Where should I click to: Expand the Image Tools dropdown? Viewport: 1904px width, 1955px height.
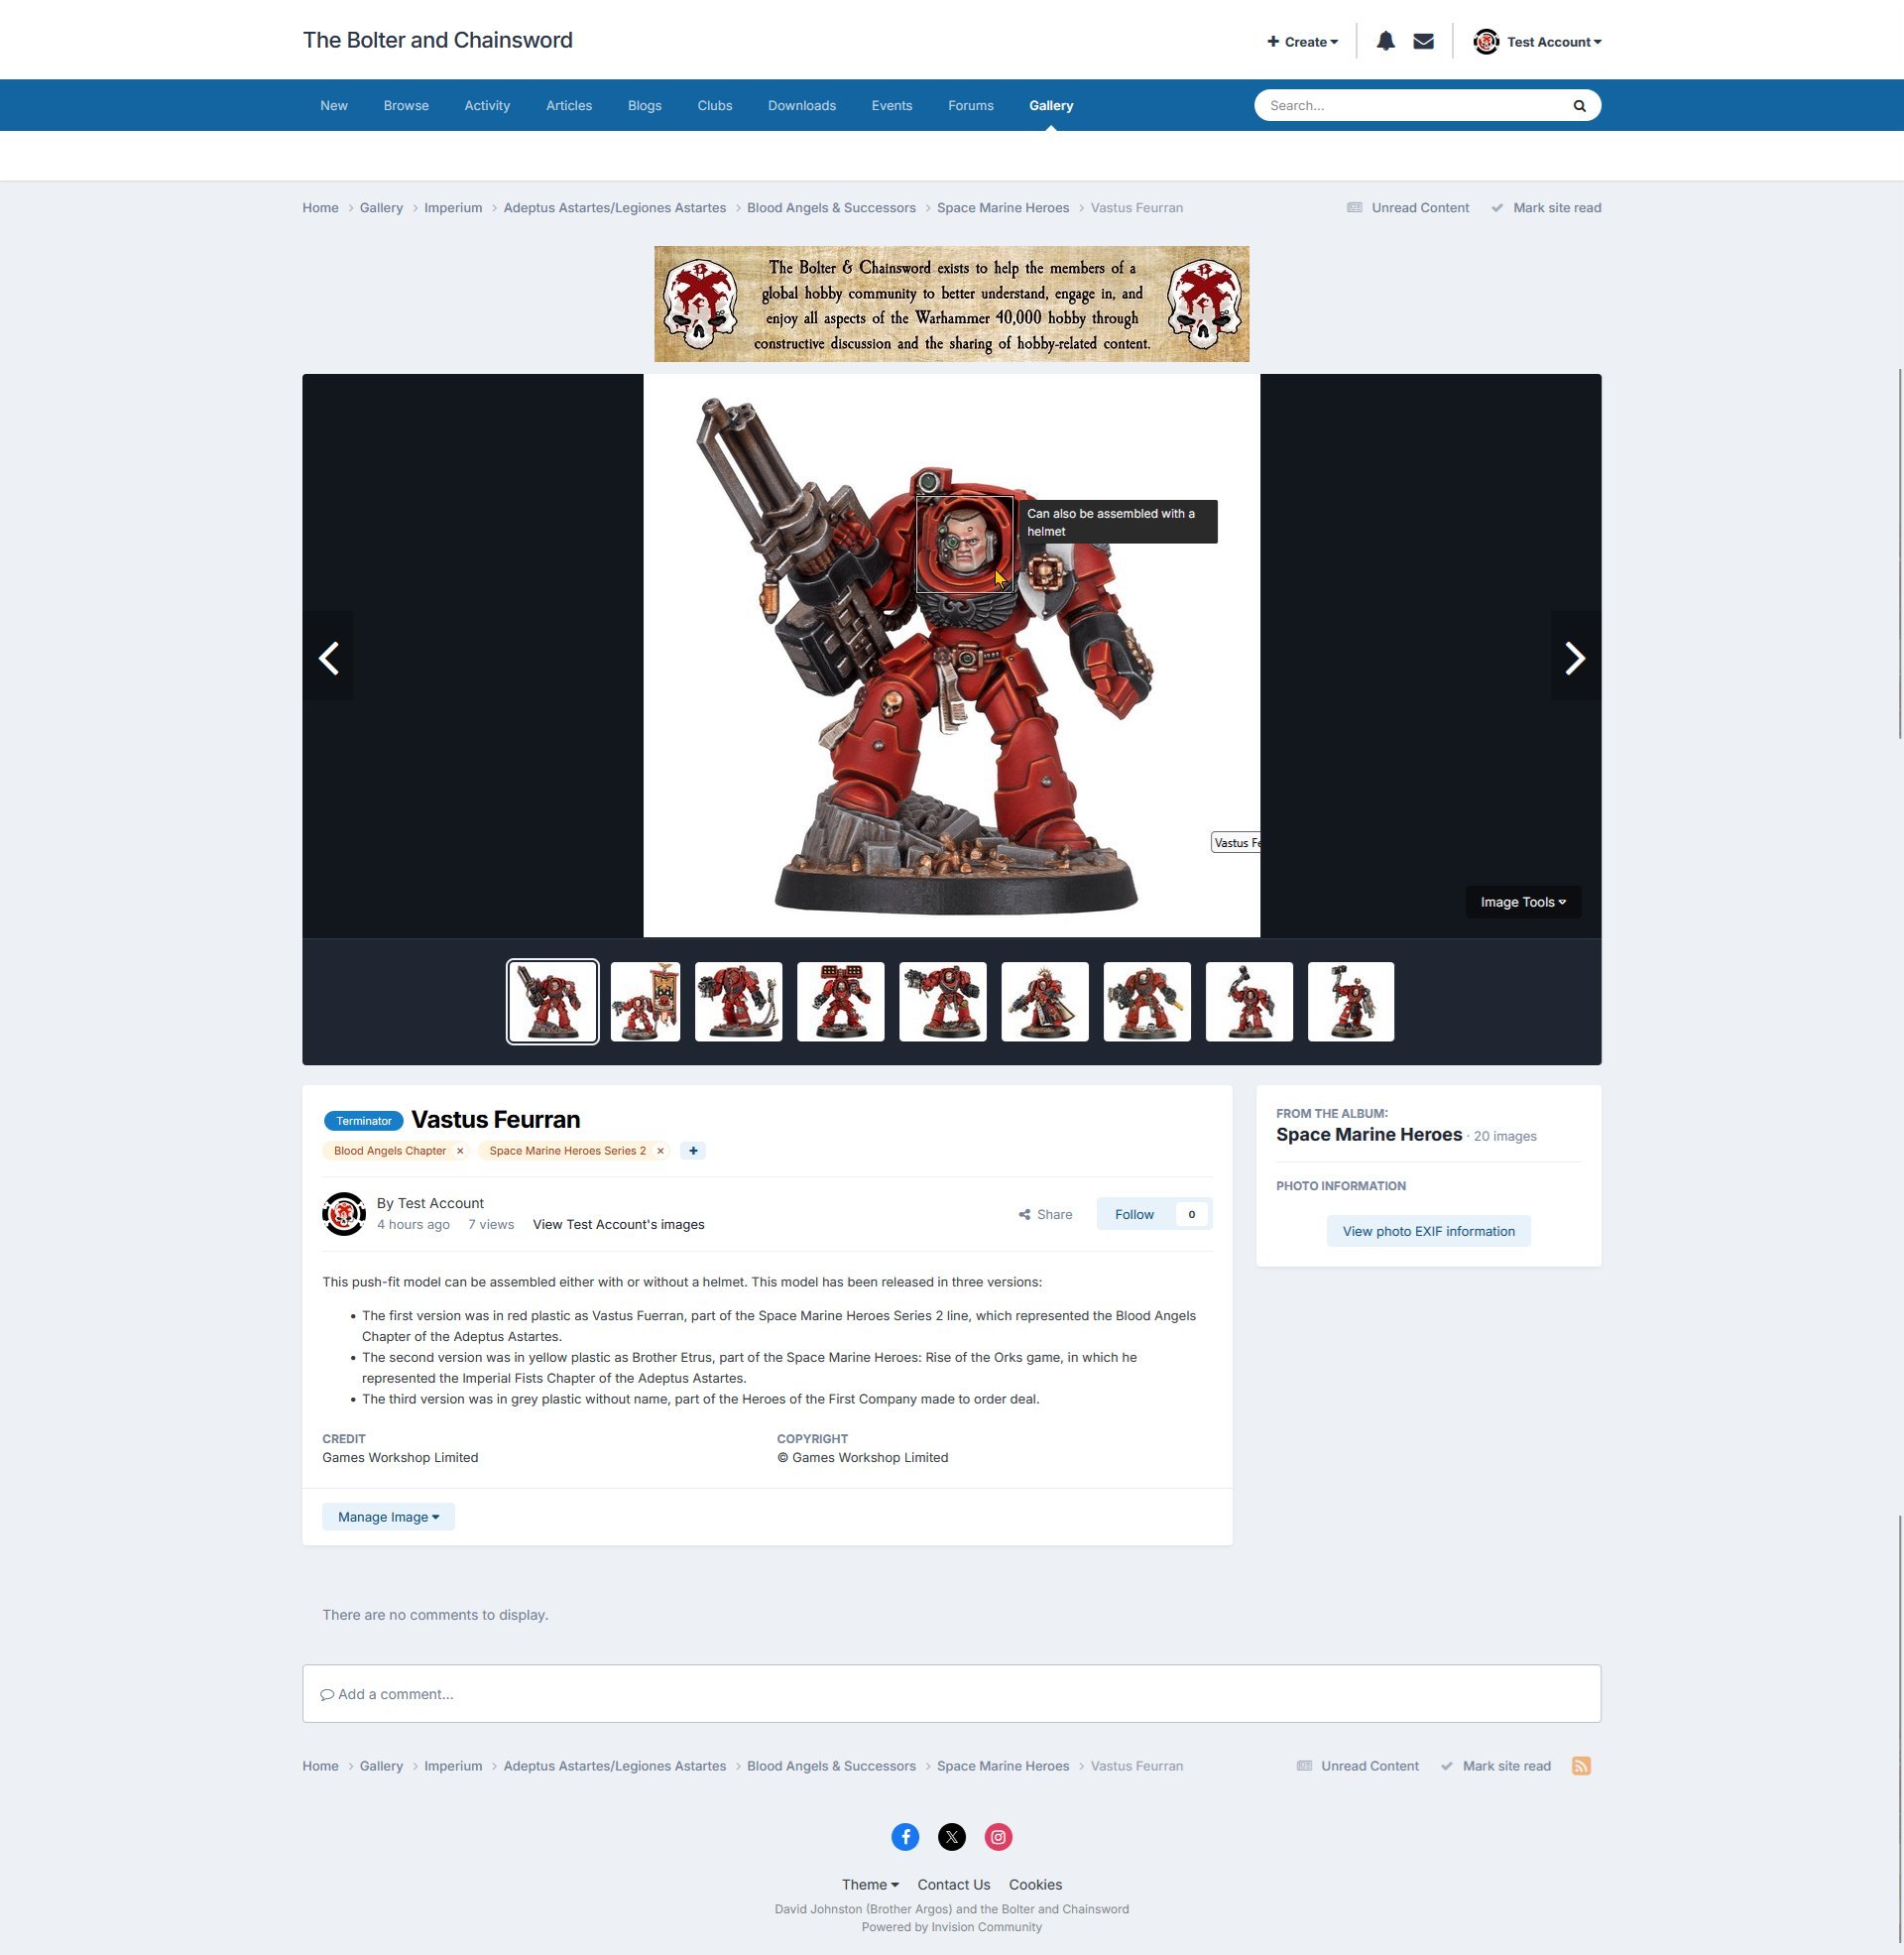point(1522,902)
